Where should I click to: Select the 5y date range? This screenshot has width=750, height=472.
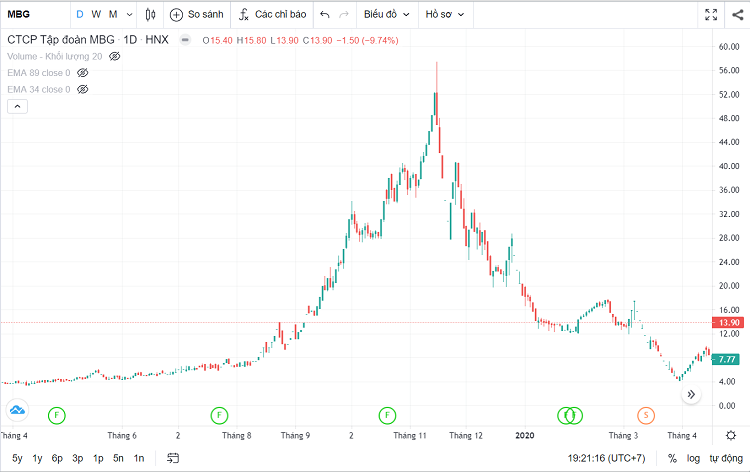pos(17,457)
